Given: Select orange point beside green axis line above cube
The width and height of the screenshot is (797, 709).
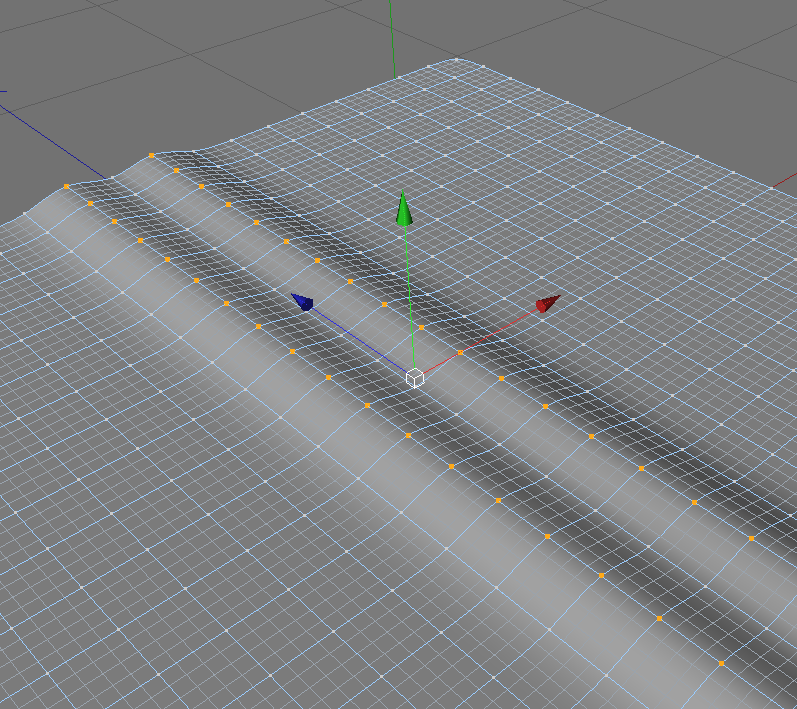Looking at the screenshot, I should click(421, 328).
